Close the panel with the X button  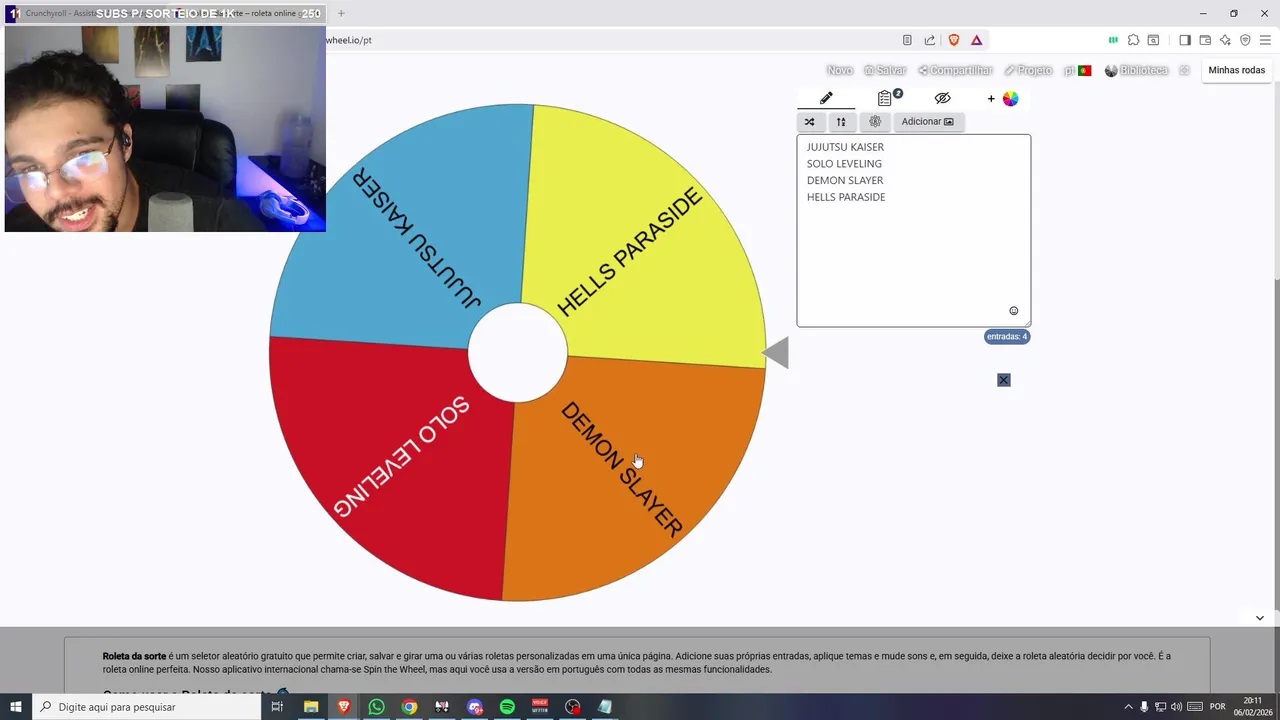click(x=1004, y=380)
